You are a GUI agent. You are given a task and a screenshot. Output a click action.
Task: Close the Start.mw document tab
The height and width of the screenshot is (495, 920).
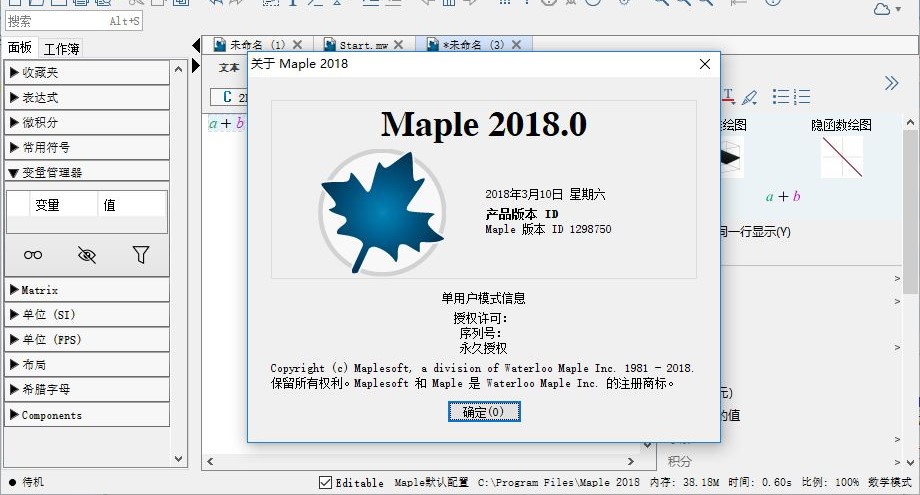click(398, 45)
